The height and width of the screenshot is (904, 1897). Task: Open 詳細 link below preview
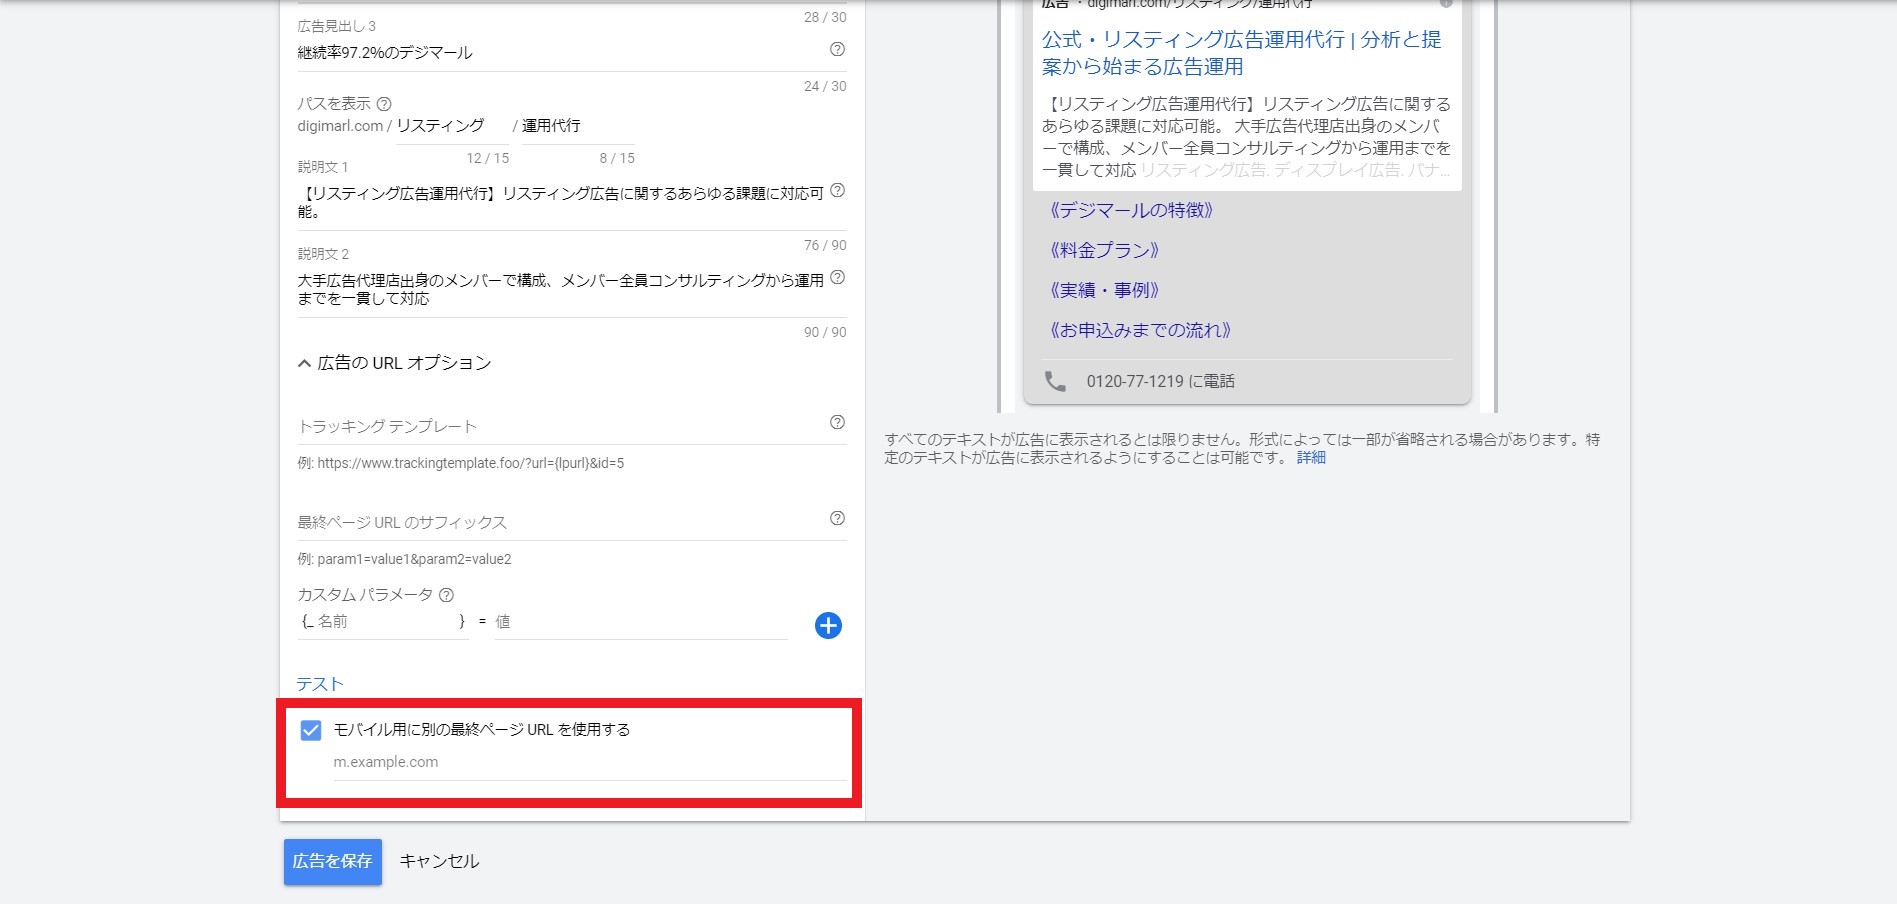(1311, 457)
